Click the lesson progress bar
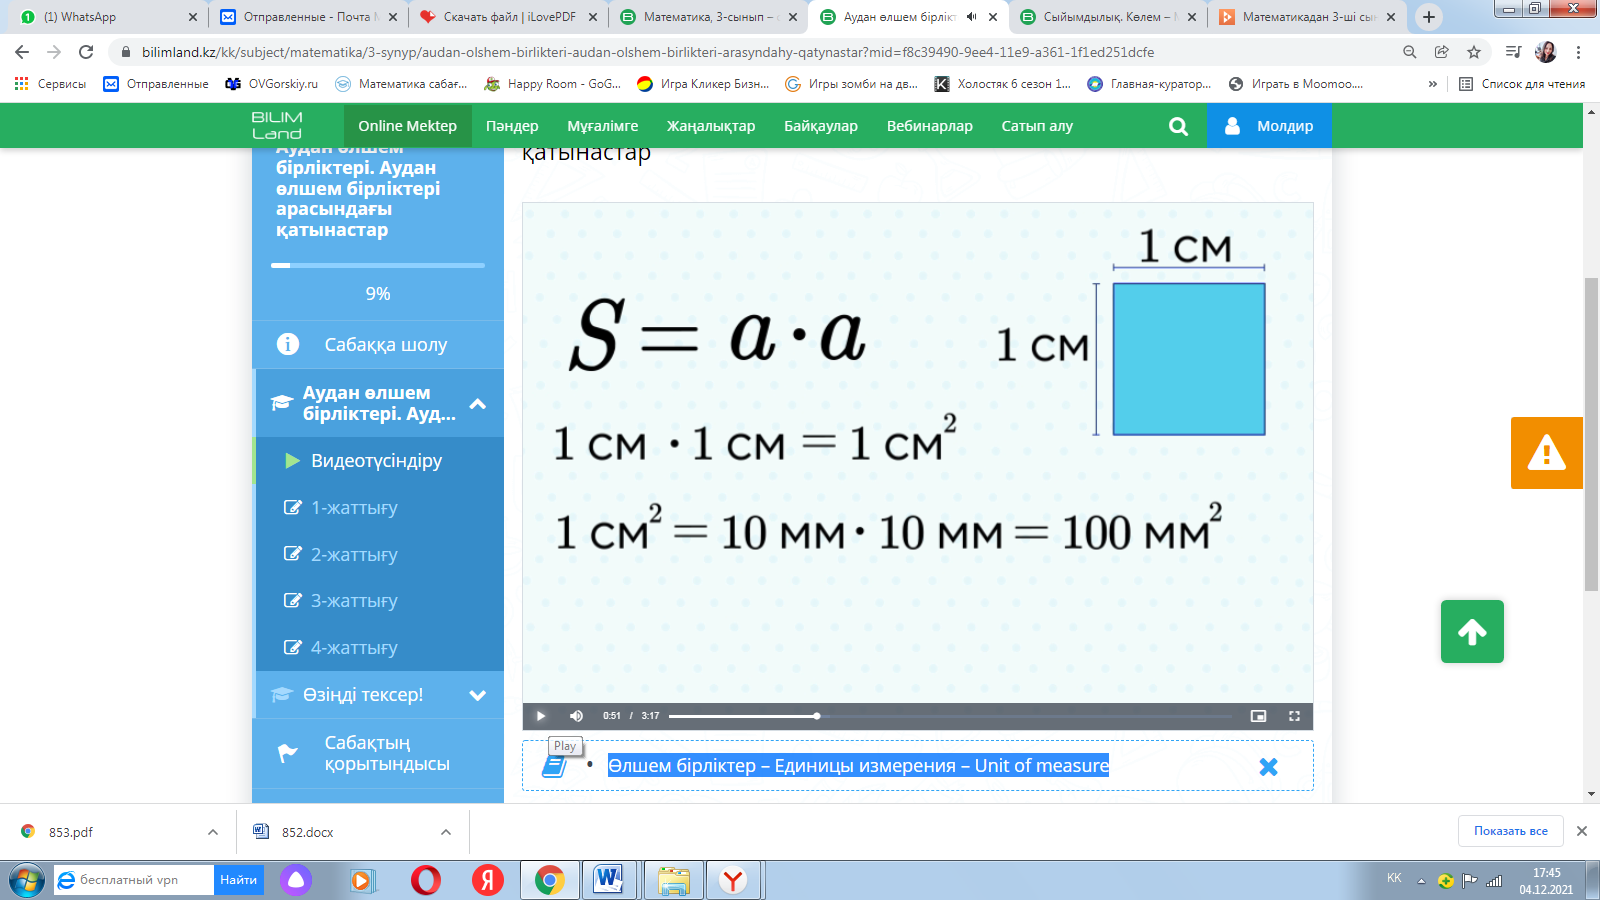1600x900 pixels. pos(378,265)
